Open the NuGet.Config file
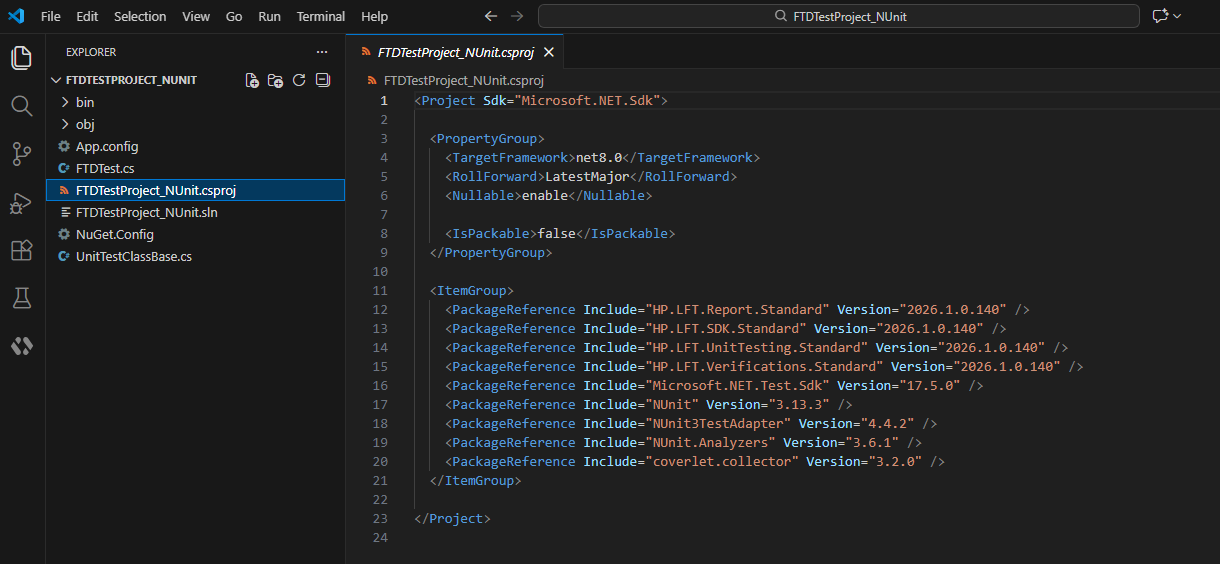Screen dimensions: 1220x564 coord(114,234)
